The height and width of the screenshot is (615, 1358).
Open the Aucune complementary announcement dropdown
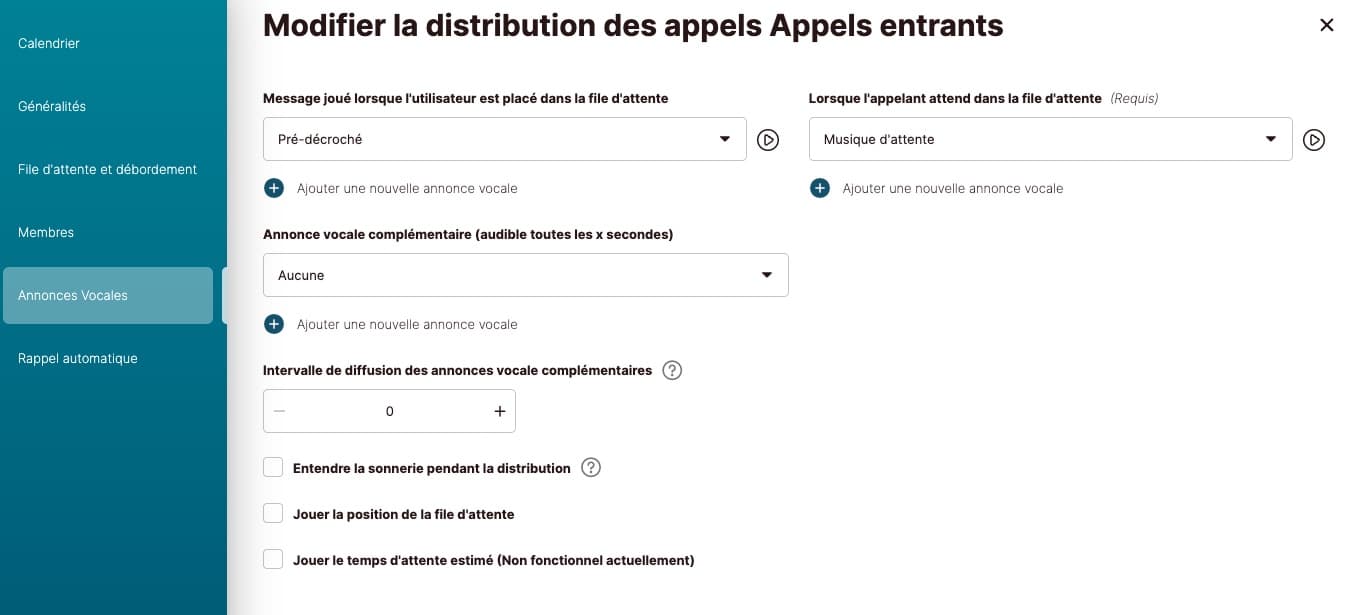click(x=525, y=275)
